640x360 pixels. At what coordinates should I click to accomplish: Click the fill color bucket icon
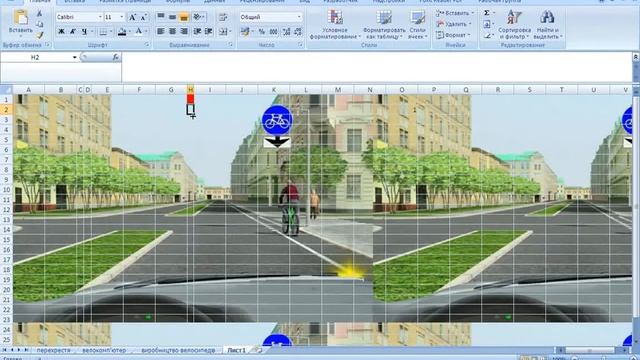[122, 31]
